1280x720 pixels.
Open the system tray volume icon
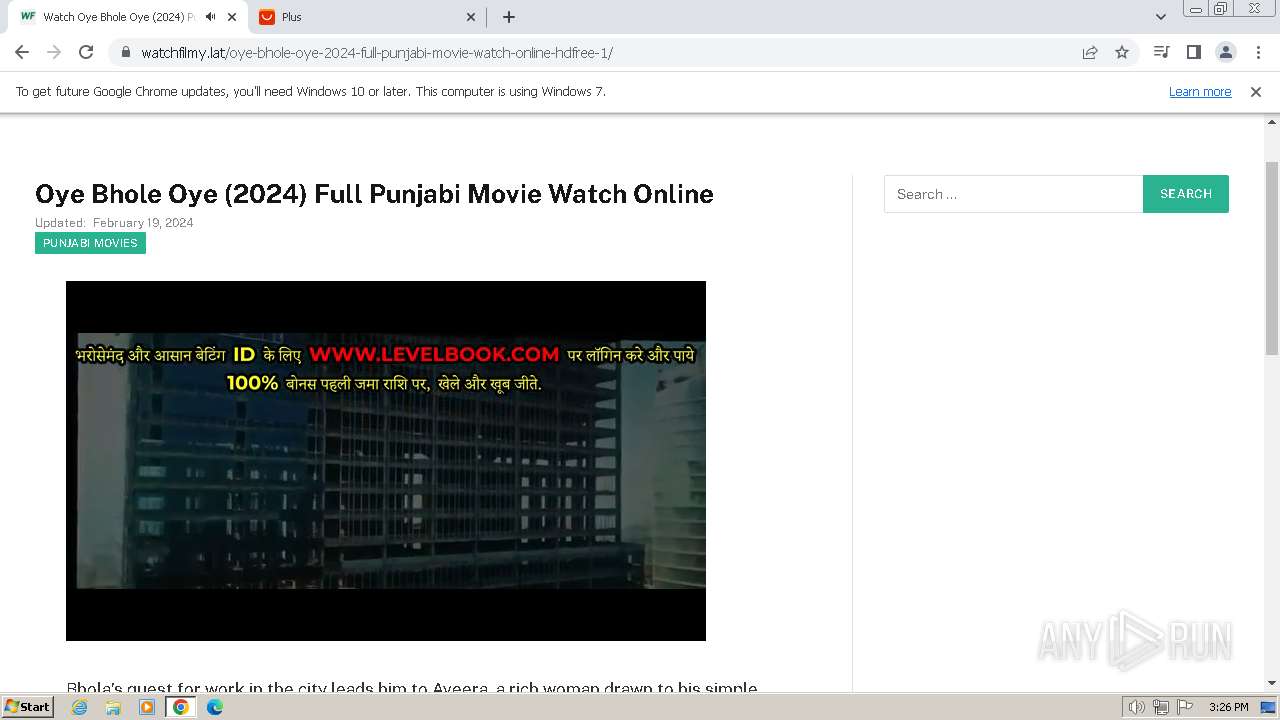click(x=1137, y=707)
